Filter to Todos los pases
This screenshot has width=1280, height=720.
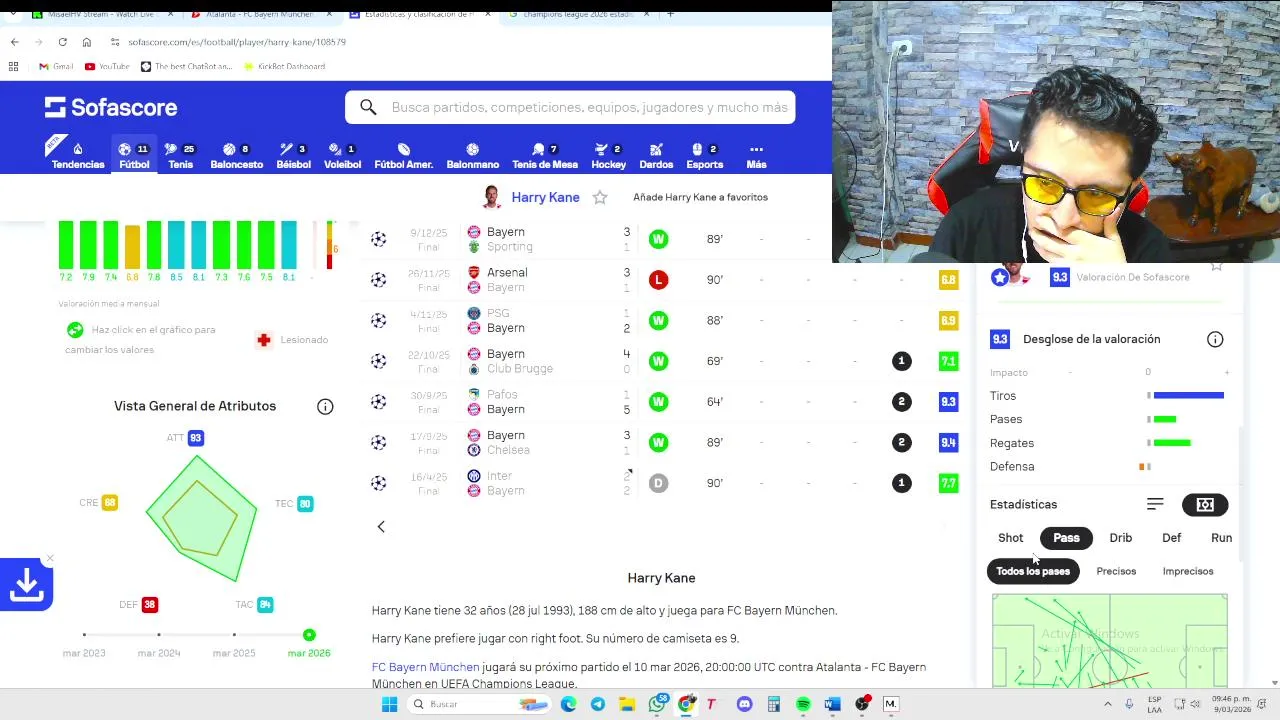(1033, 571)
